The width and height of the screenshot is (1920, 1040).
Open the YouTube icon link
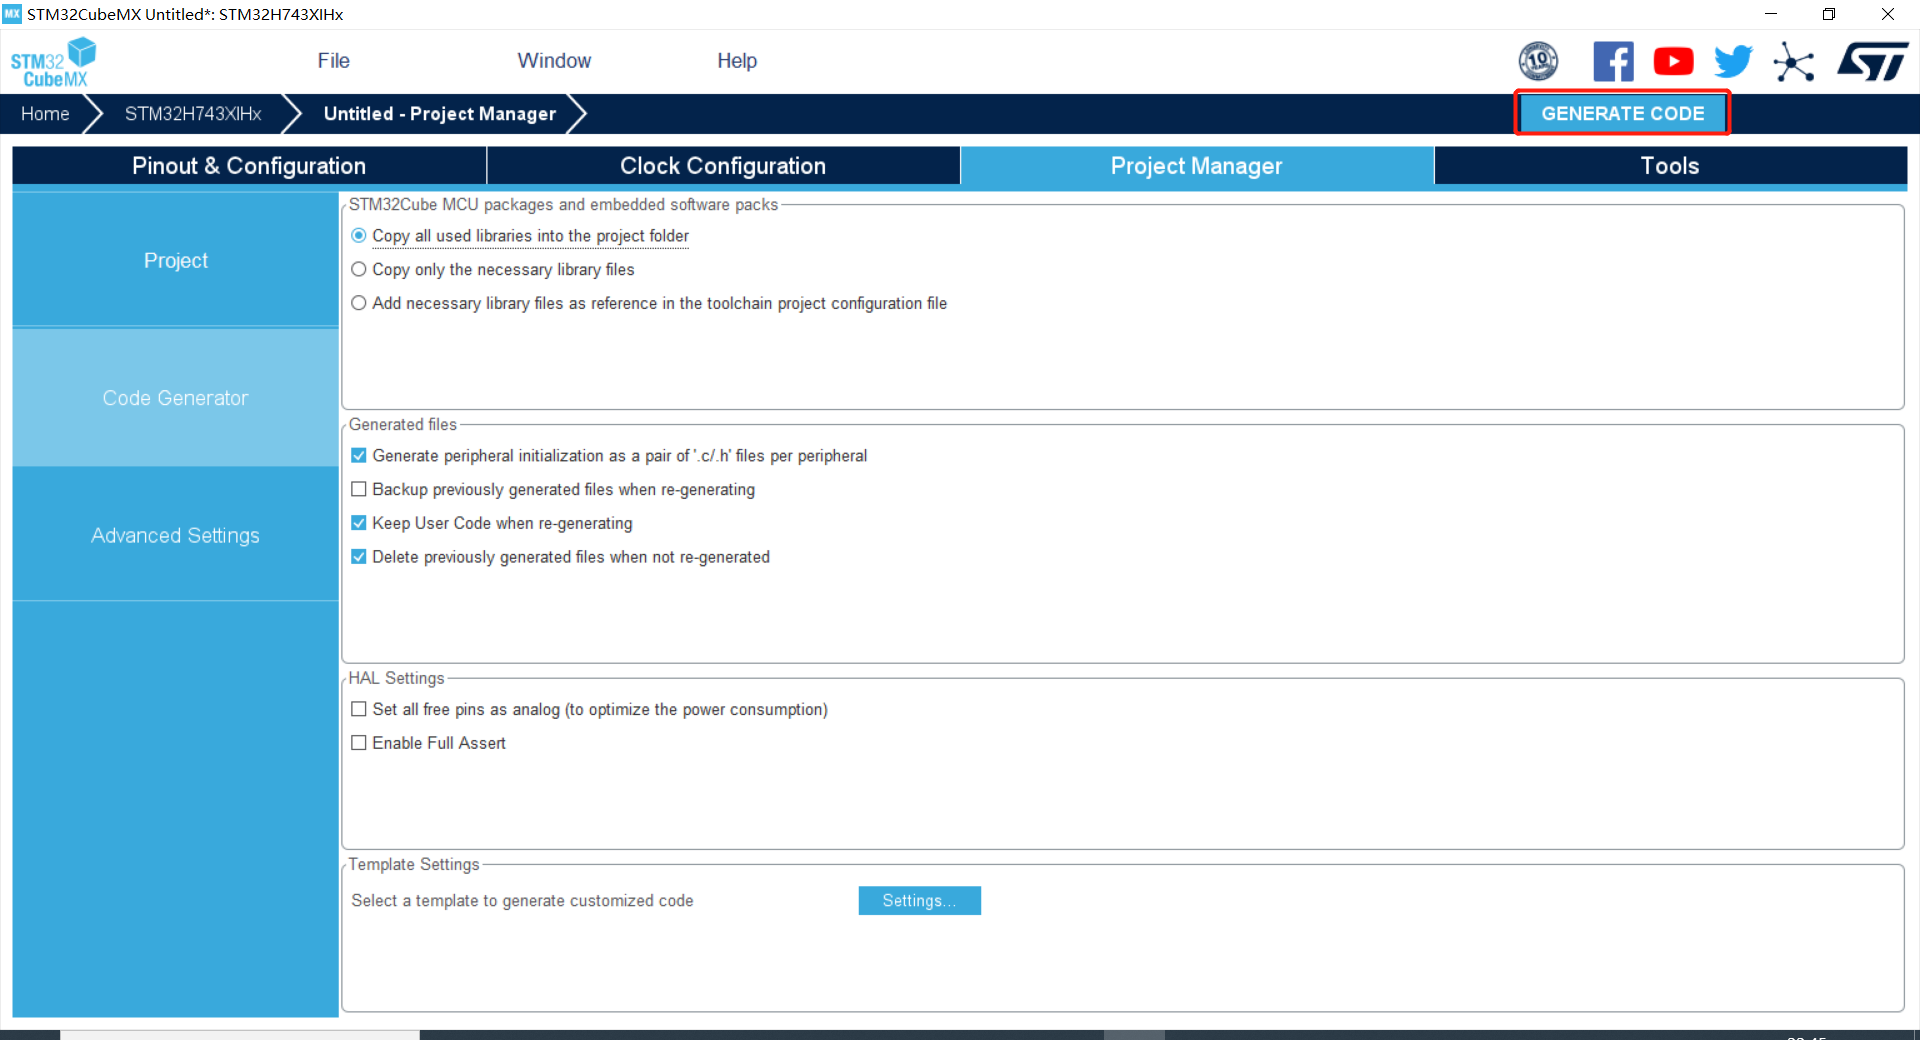(x=1673, y=61)
